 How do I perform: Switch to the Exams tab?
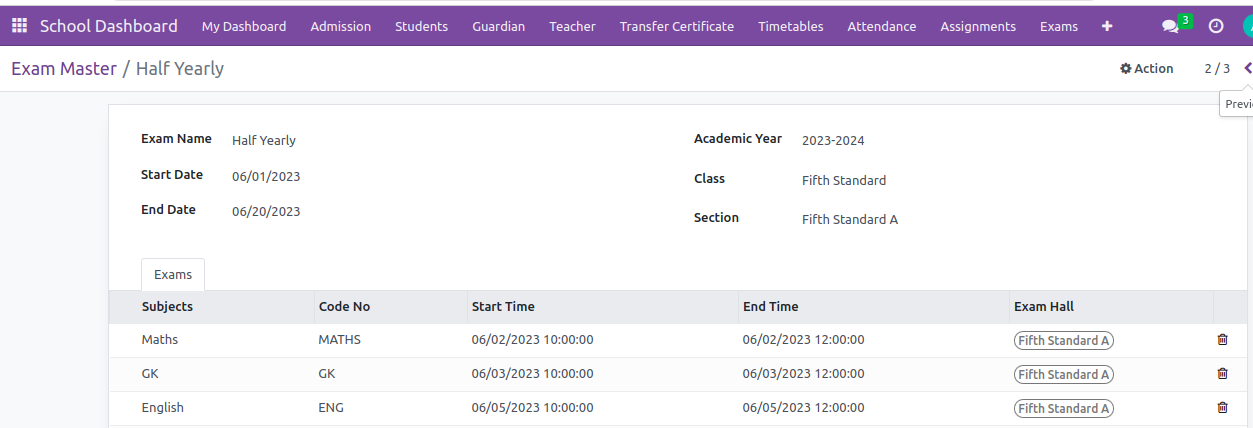point(173,275)
